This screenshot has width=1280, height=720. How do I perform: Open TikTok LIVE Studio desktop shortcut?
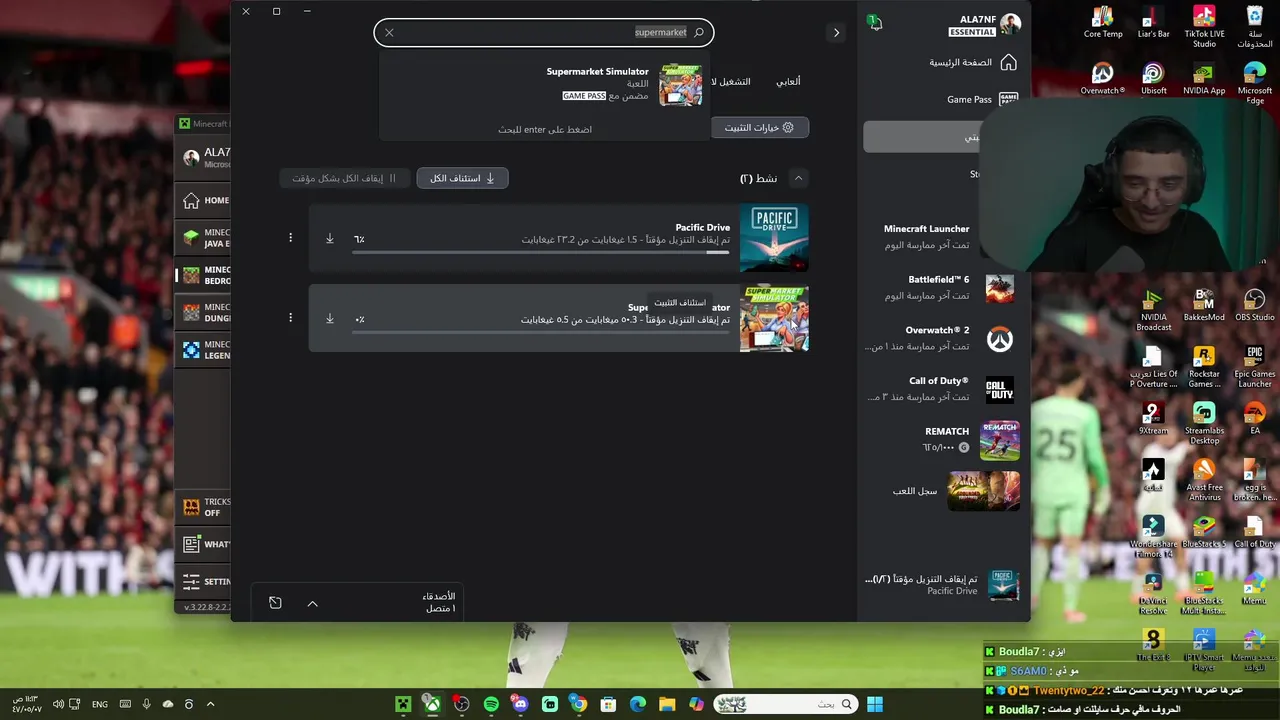tap(1204, 27)
